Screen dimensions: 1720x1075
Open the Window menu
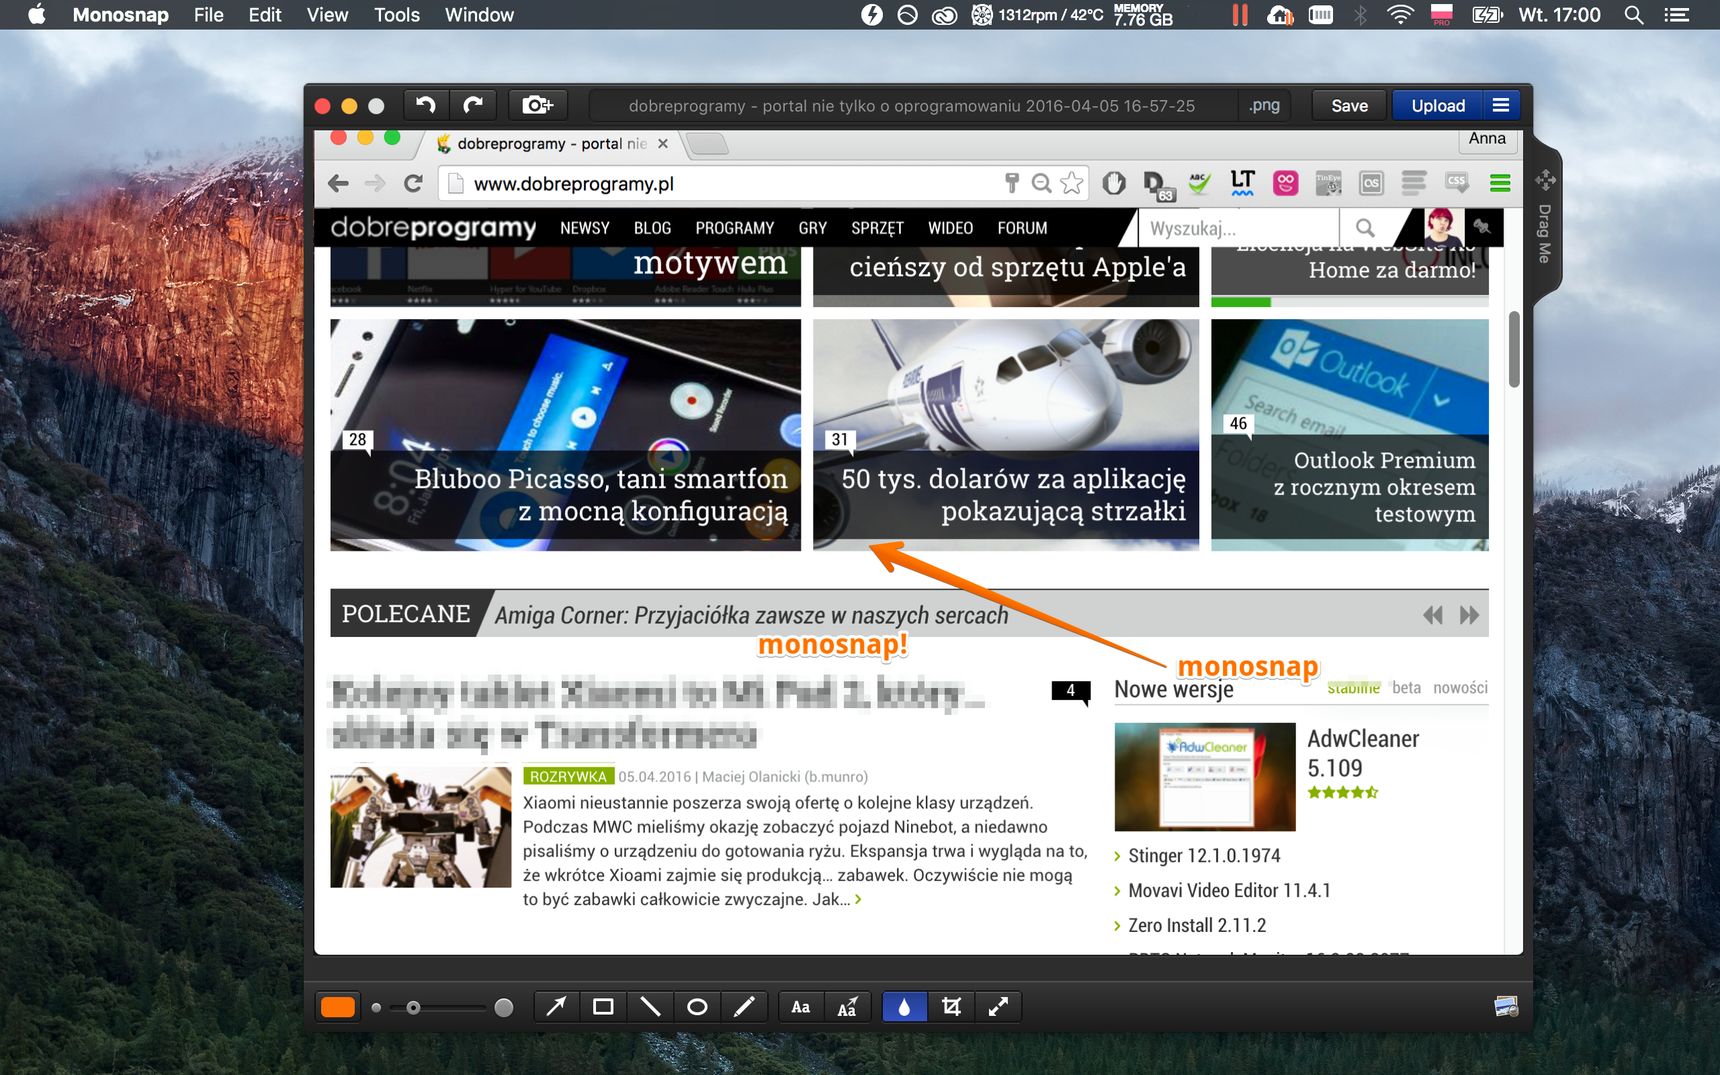479,15
